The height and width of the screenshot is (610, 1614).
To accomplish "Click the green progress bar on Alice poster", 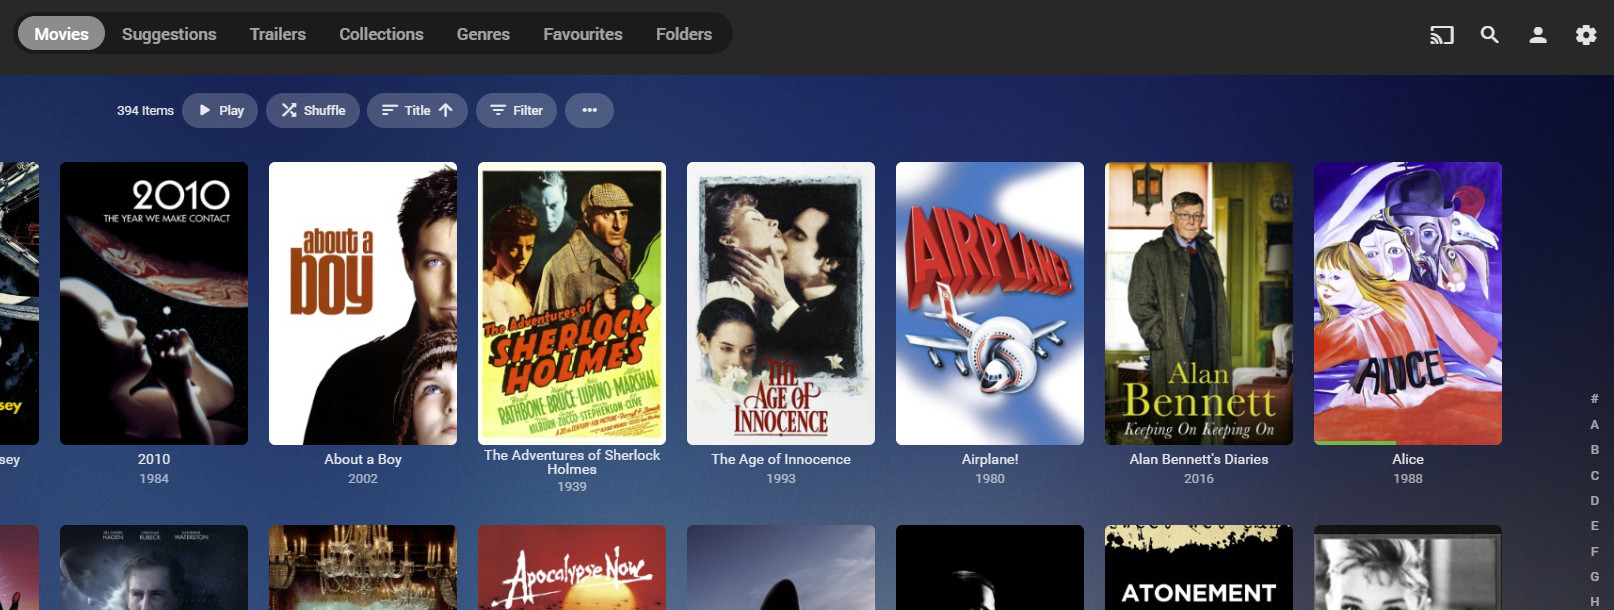I will click(x=1355, y=443).
